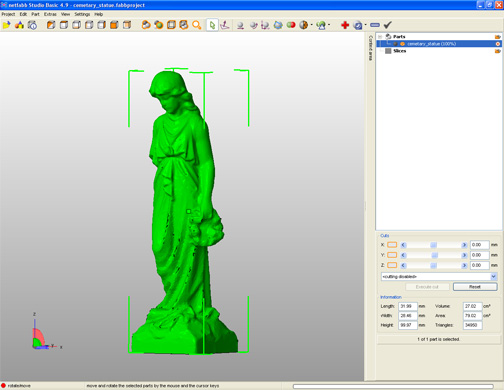Screen dimensions: 504x390
Task: Click the blue circular icon beside red plus
Action: (x=358, y=25)
